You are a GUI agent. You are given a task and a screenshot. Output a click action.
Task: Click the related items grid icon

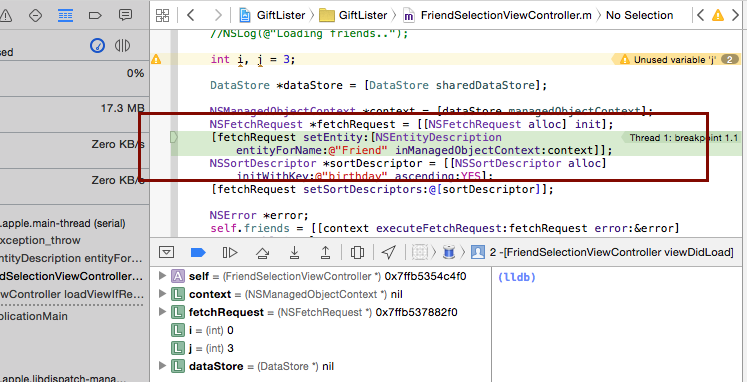162,16
